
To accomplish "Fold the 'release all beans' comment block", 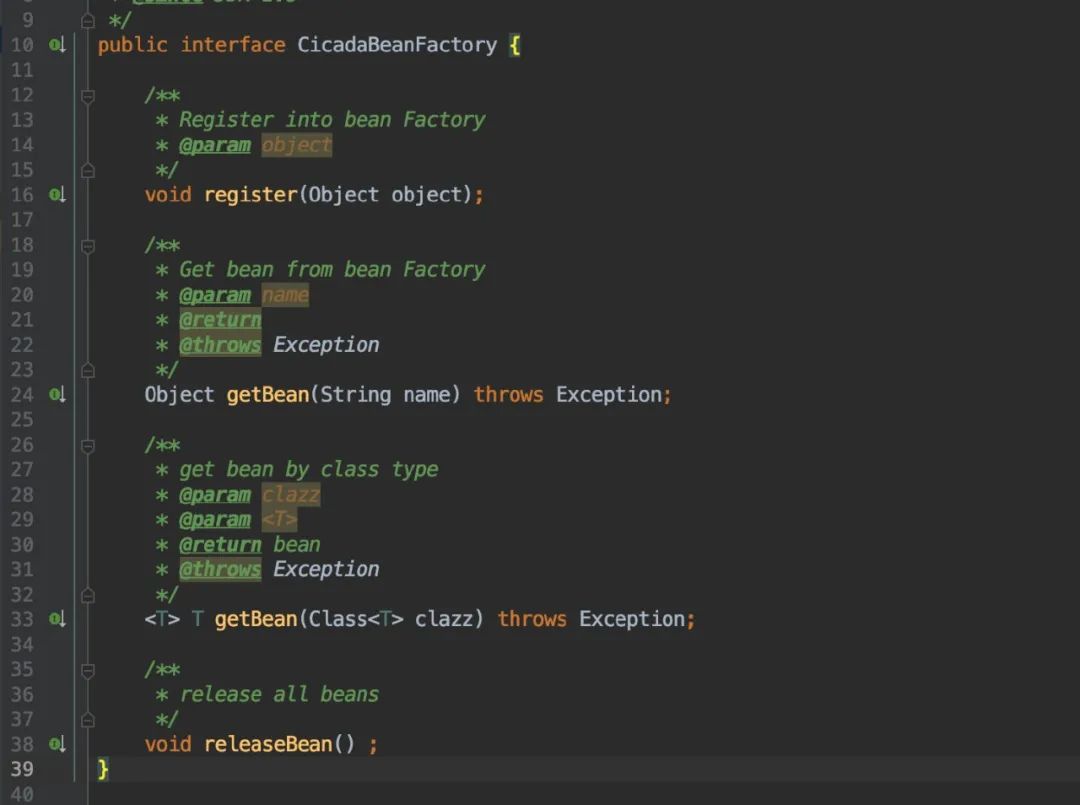I will 87,670.
